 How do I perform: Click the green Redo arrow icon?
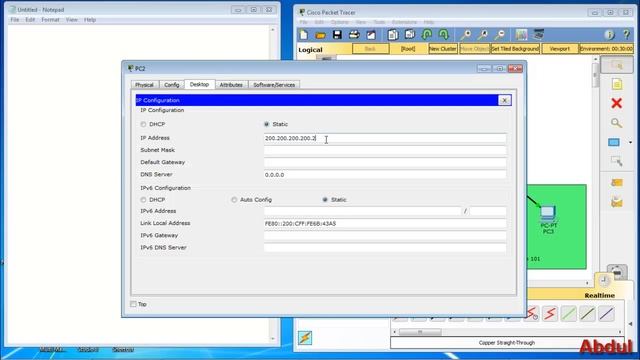(x=444, y=35)
